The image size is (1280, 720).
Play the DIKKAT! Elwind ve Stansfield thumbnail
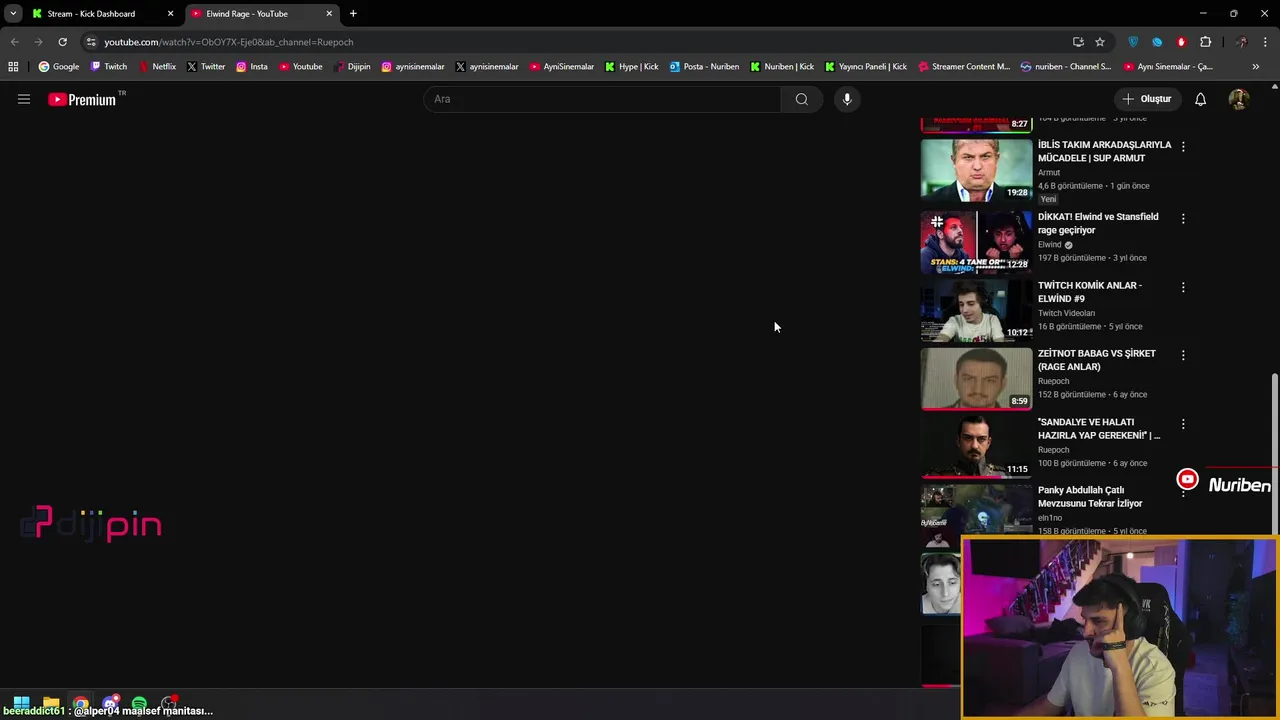(x=976, y=242)
